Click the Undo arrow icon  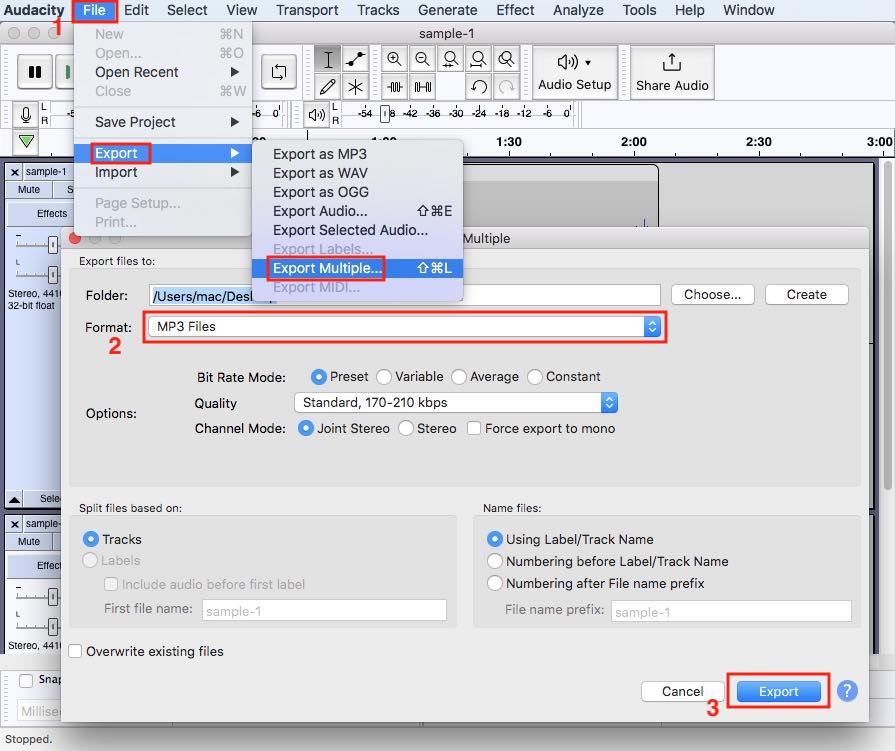478,87
